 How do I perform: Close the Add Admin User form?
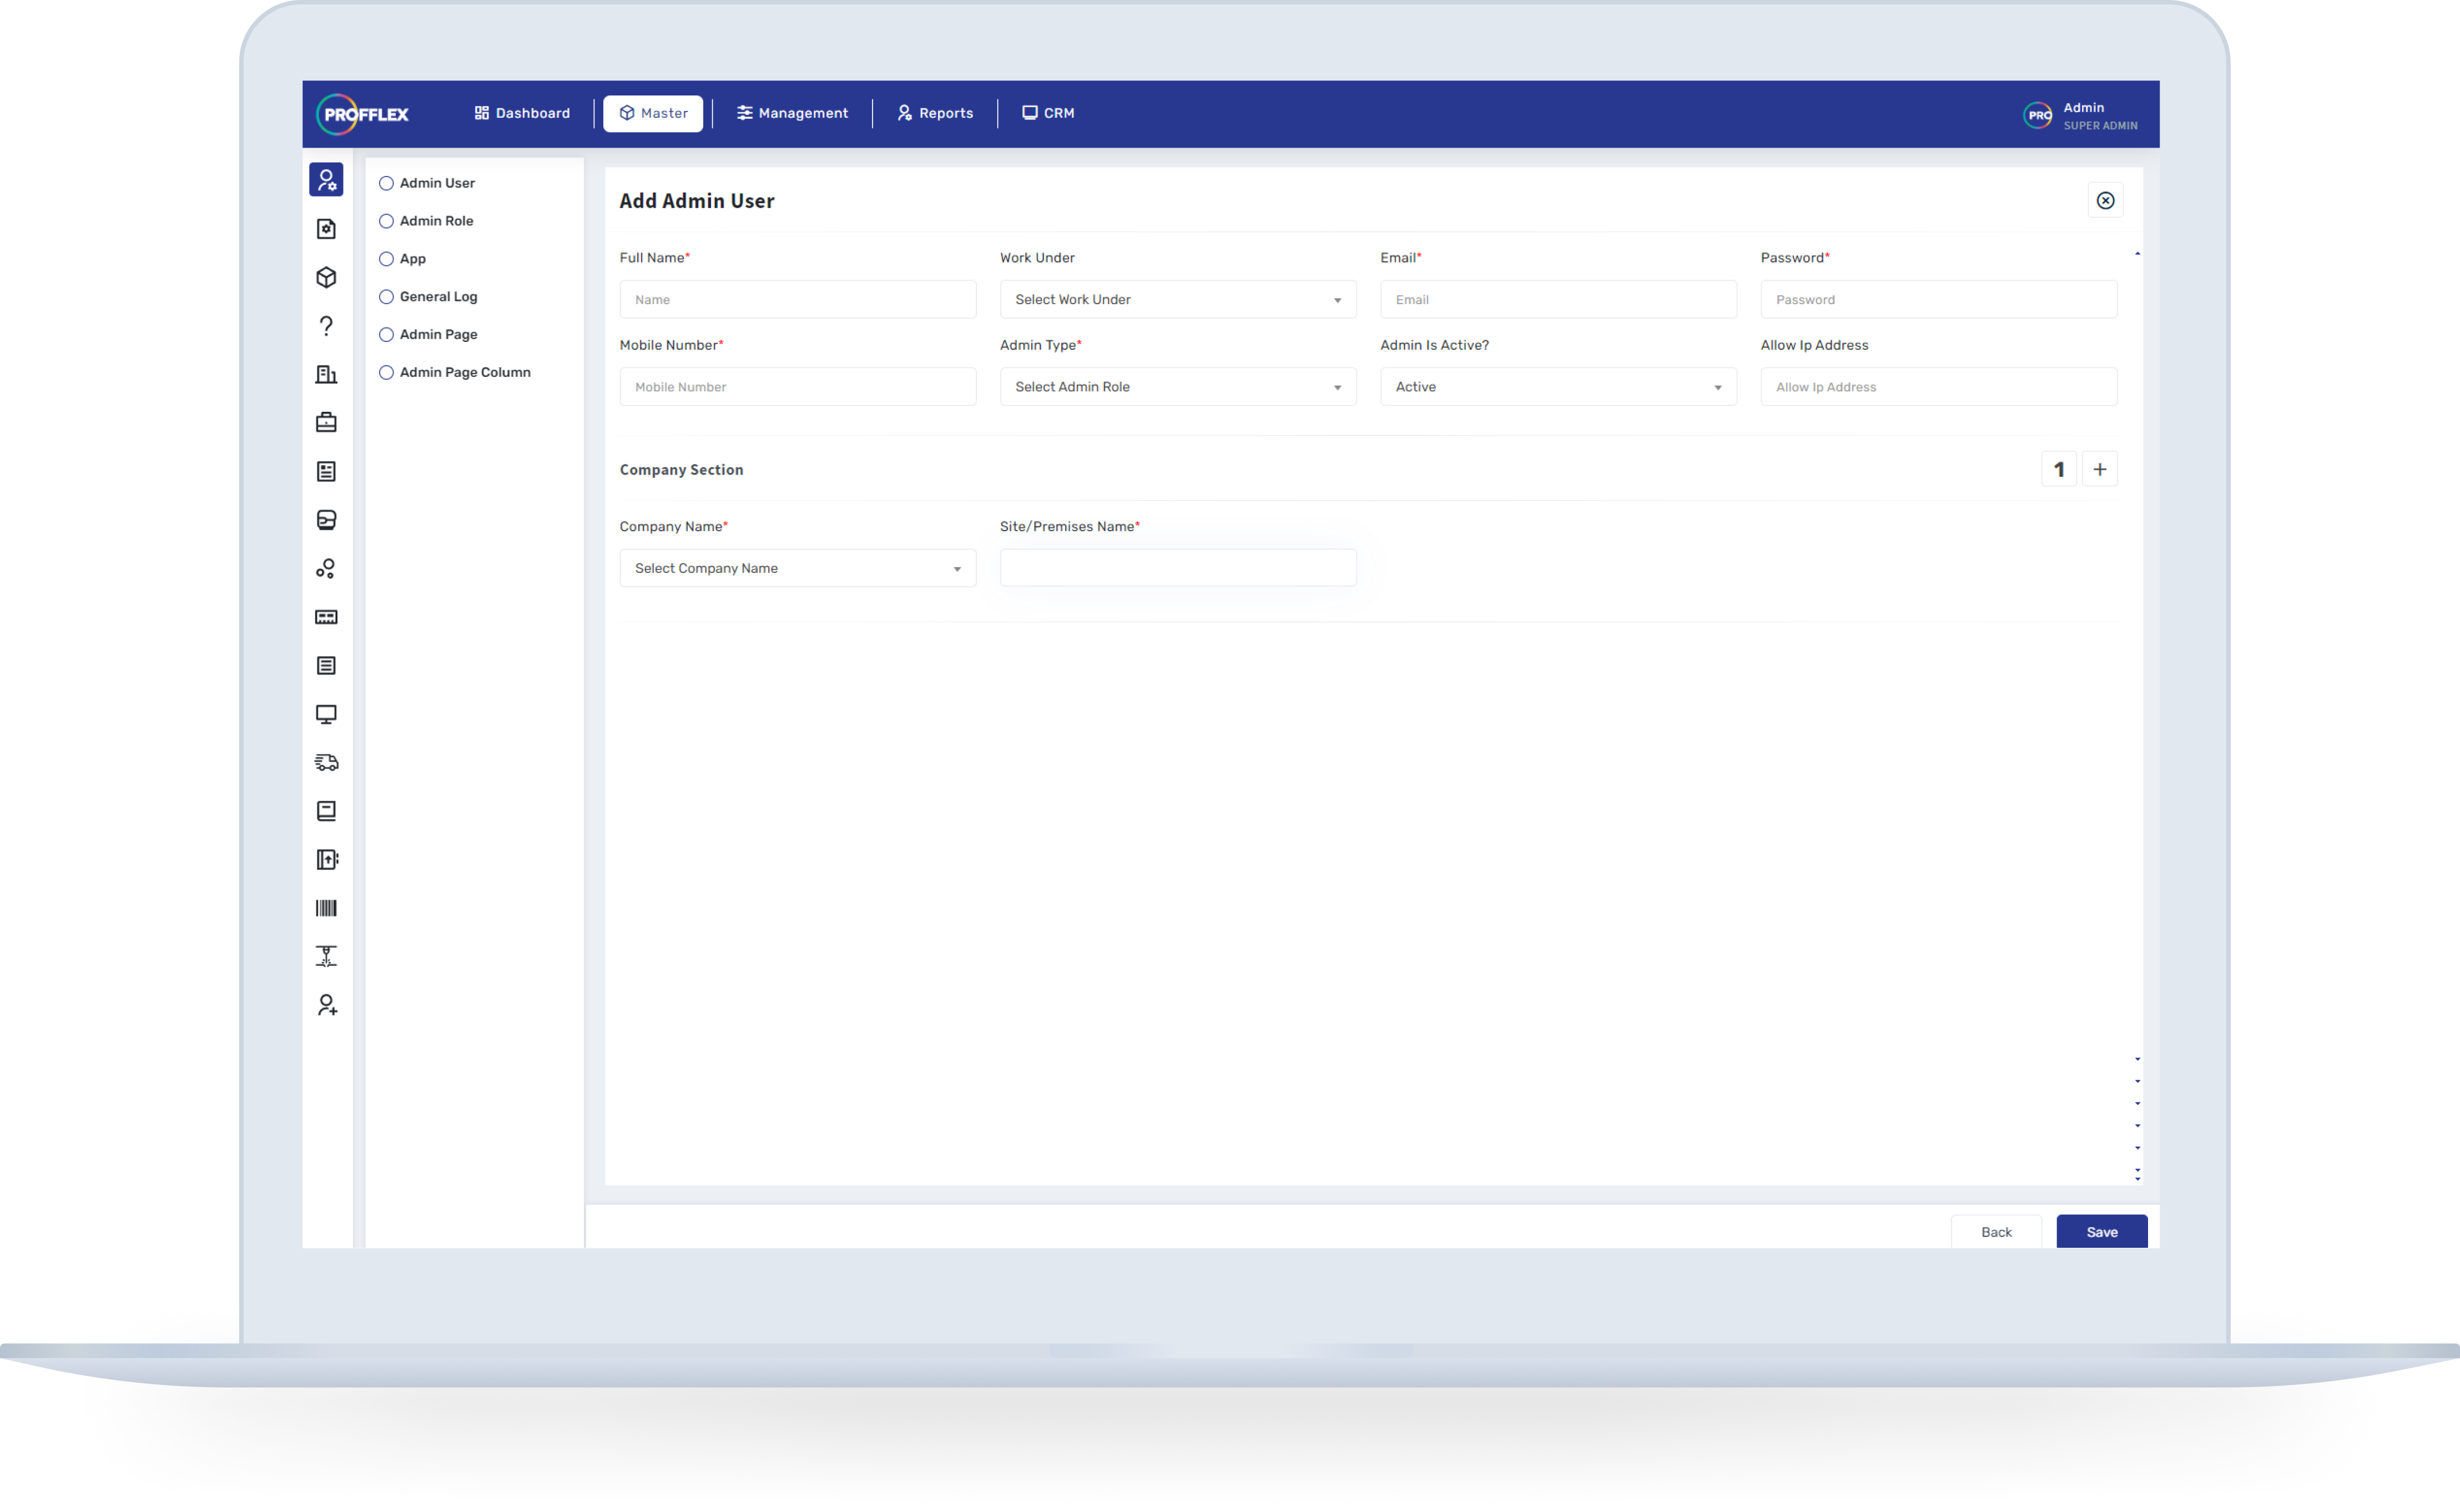click(2105, 201)
